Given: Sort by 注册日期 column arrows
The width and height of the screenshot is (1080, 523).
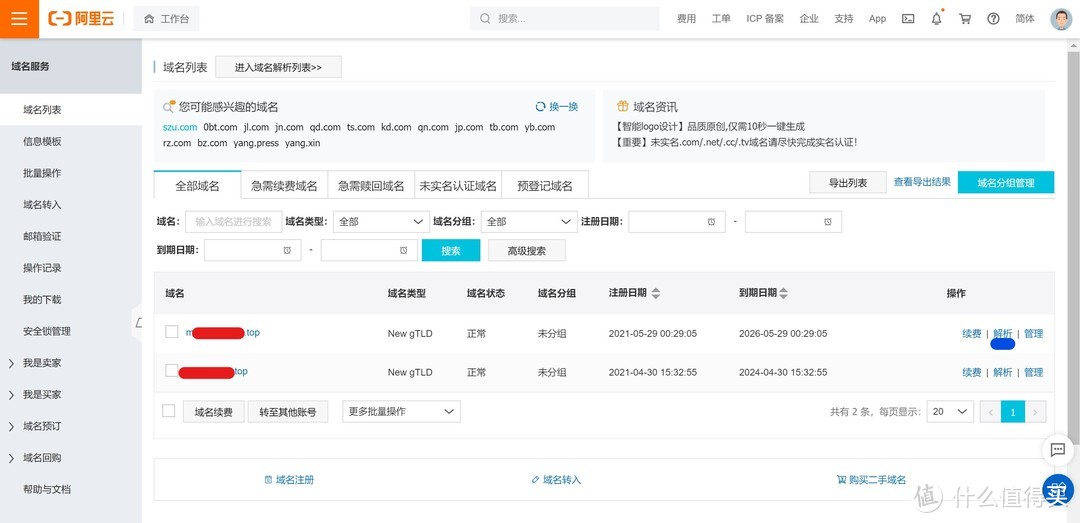Looking at the screenshot, I should pyautogui.click(x=656, y=293).
